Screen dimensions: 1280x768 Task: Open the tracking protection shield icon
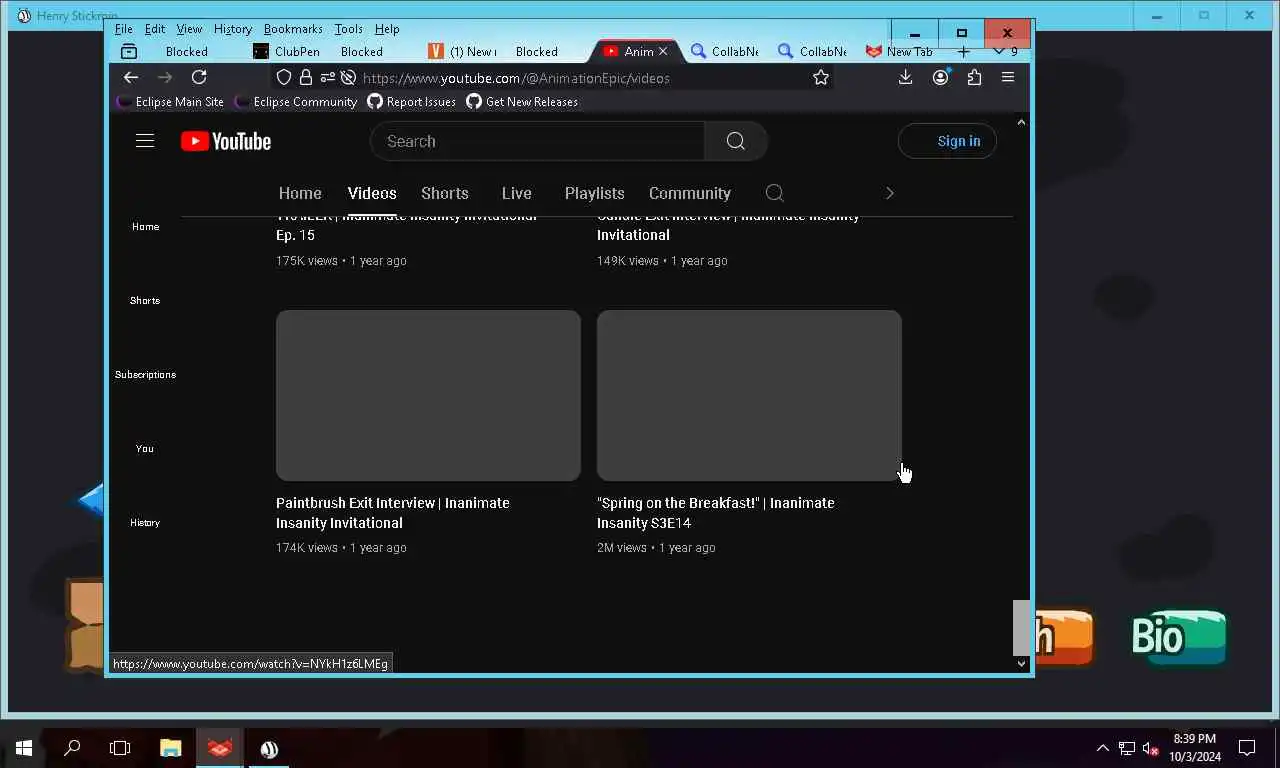tap(284, 77)
